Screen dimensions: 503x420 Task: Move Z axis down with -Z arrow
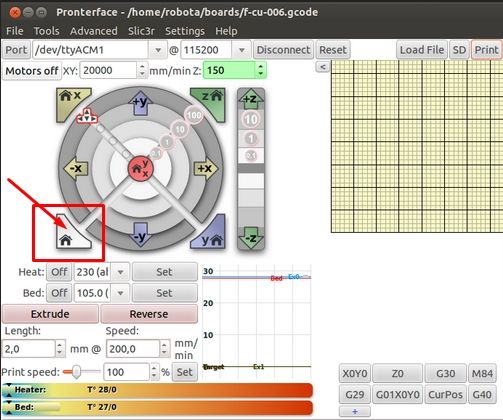pos(251,238)
